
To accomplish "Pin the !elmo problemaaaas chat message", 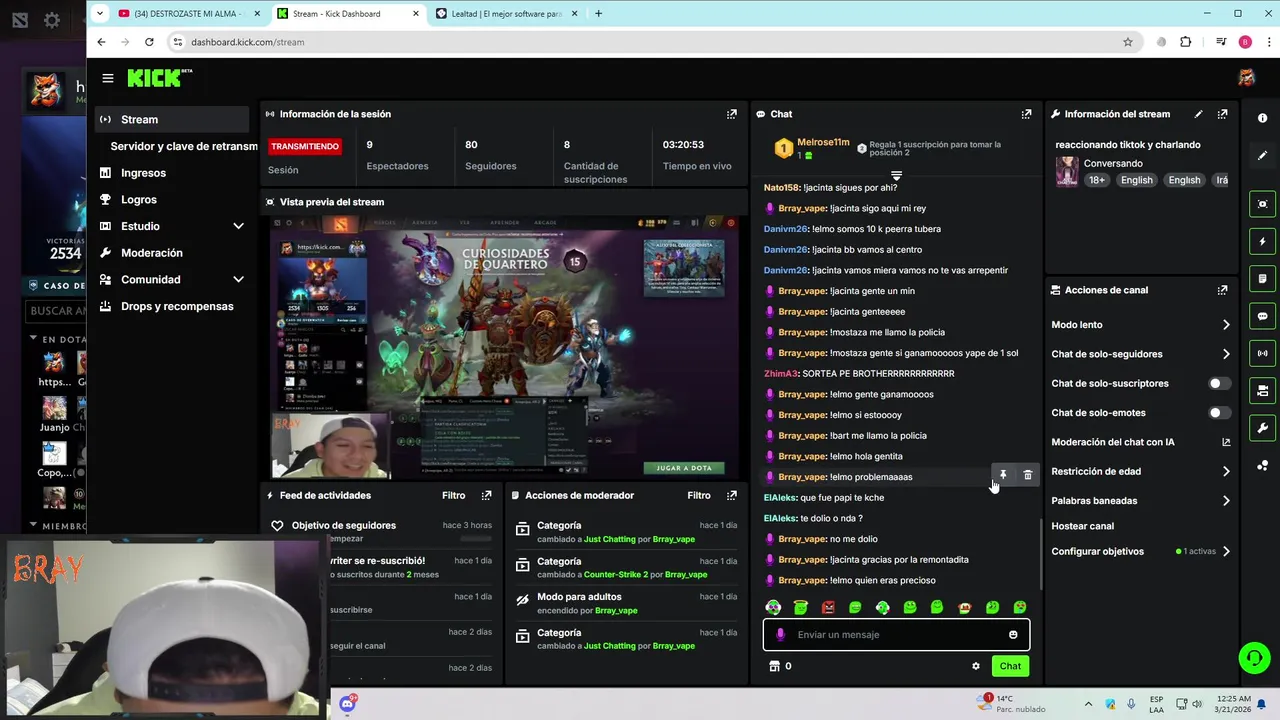I will pyautogui.click(x=1003, y=475).
